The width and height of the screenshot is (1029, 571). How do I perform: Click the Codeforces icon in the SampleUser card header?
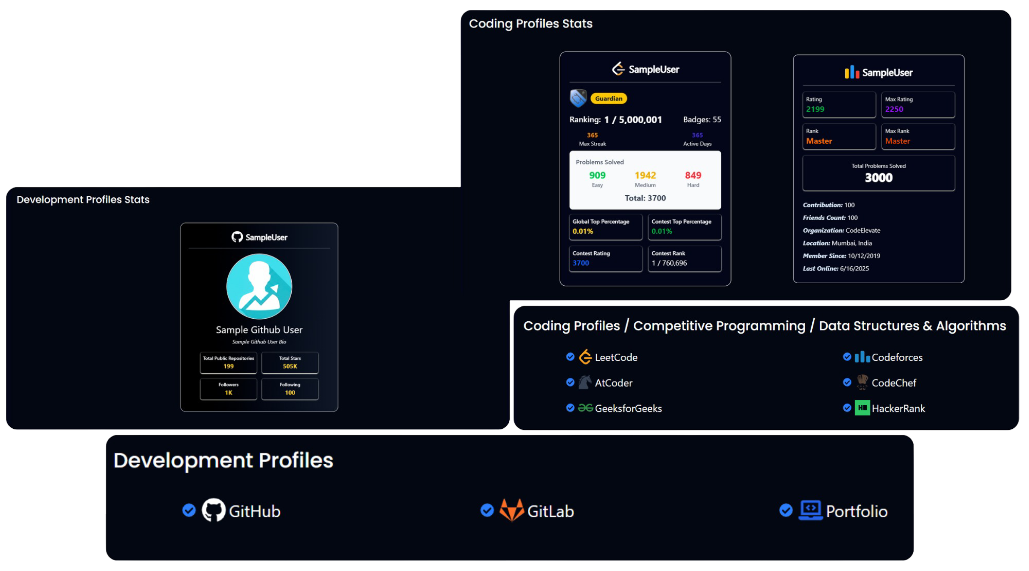coord(851,72)
